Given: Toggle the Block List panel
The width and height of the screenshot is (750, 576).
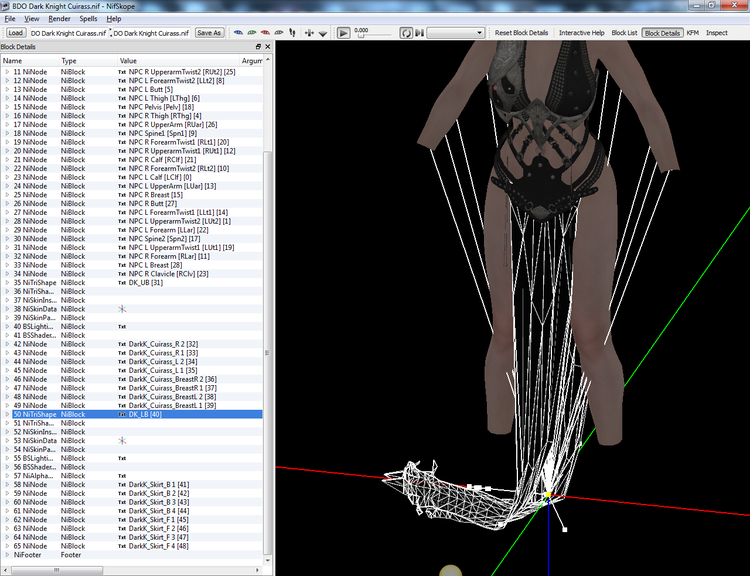Looking at the screenshot, I should pyautogui.click(x=624, y=33).
